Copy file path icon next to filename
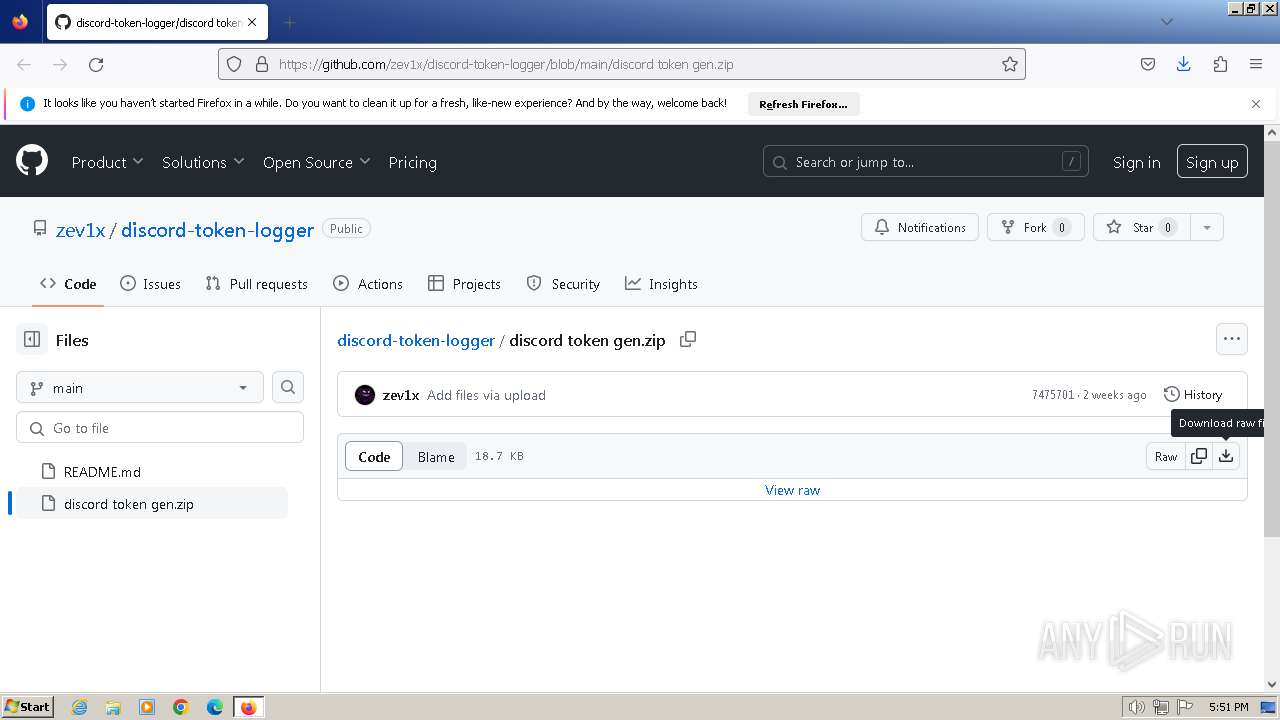This screenshot has width=1280, height=720. click(688, 340)
